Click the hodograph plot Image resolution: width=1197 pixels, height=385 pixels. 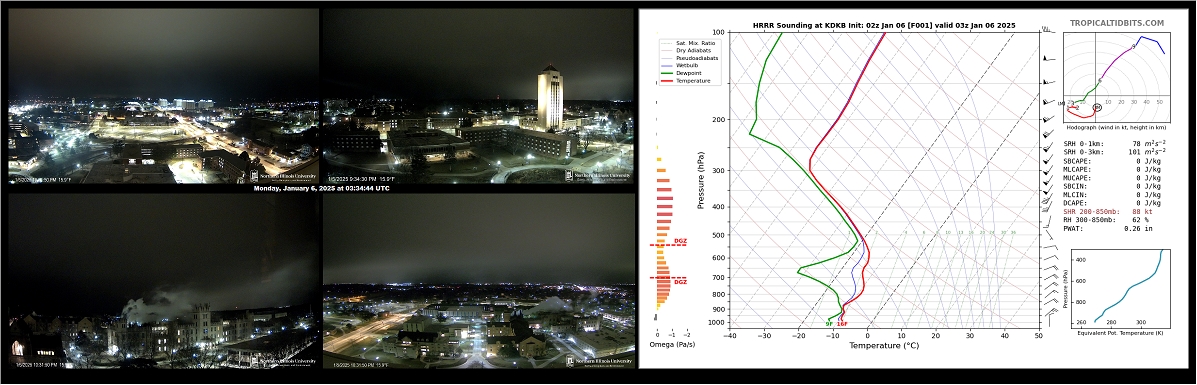1116,78
